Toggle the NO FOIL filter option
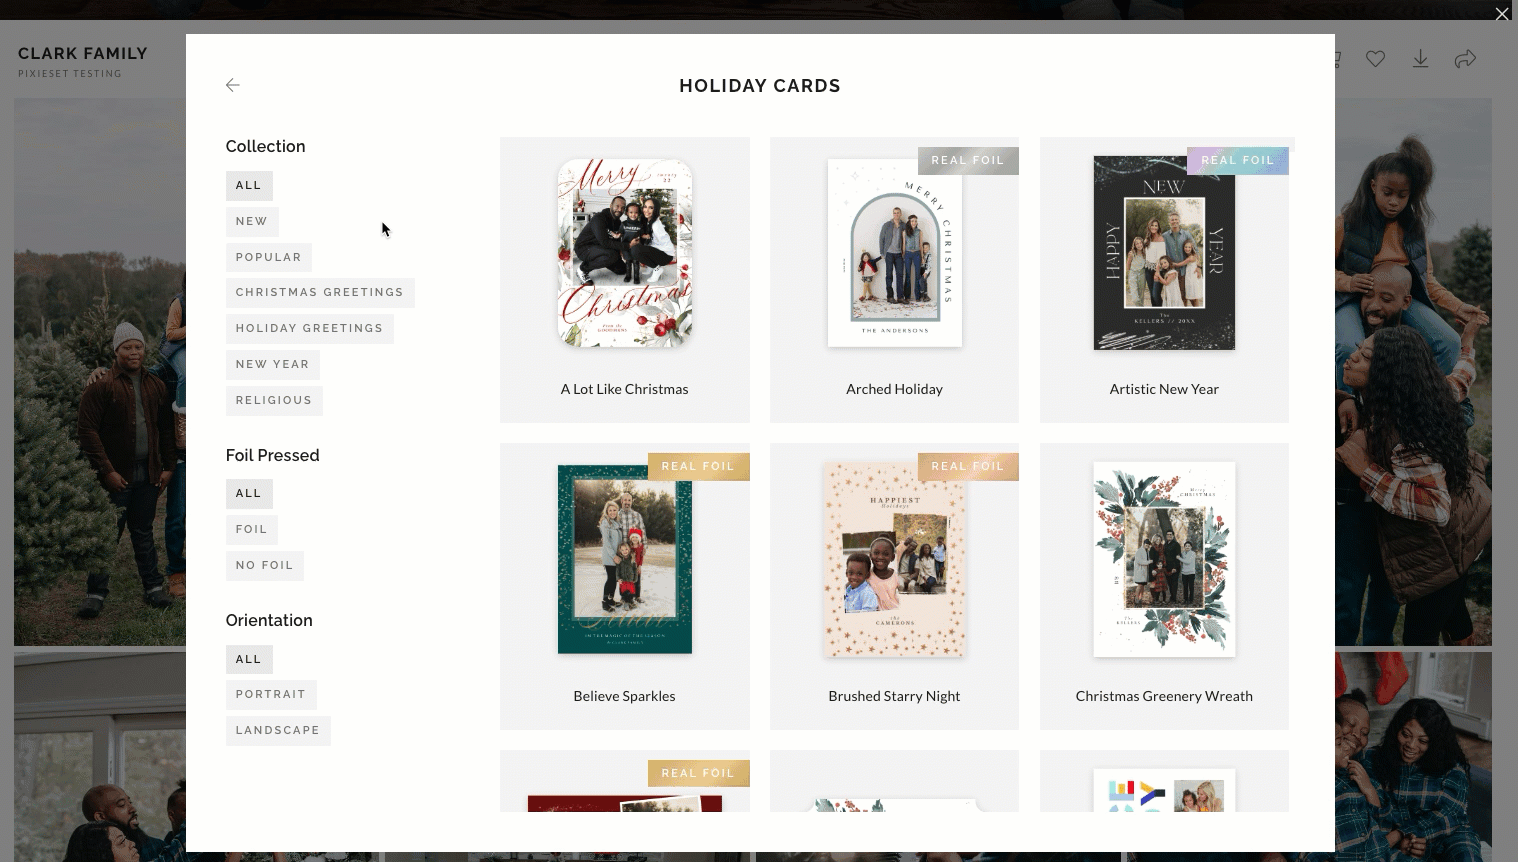Image resolution: width=1518 pixels, height=862 pixels. tap(264, 565)
